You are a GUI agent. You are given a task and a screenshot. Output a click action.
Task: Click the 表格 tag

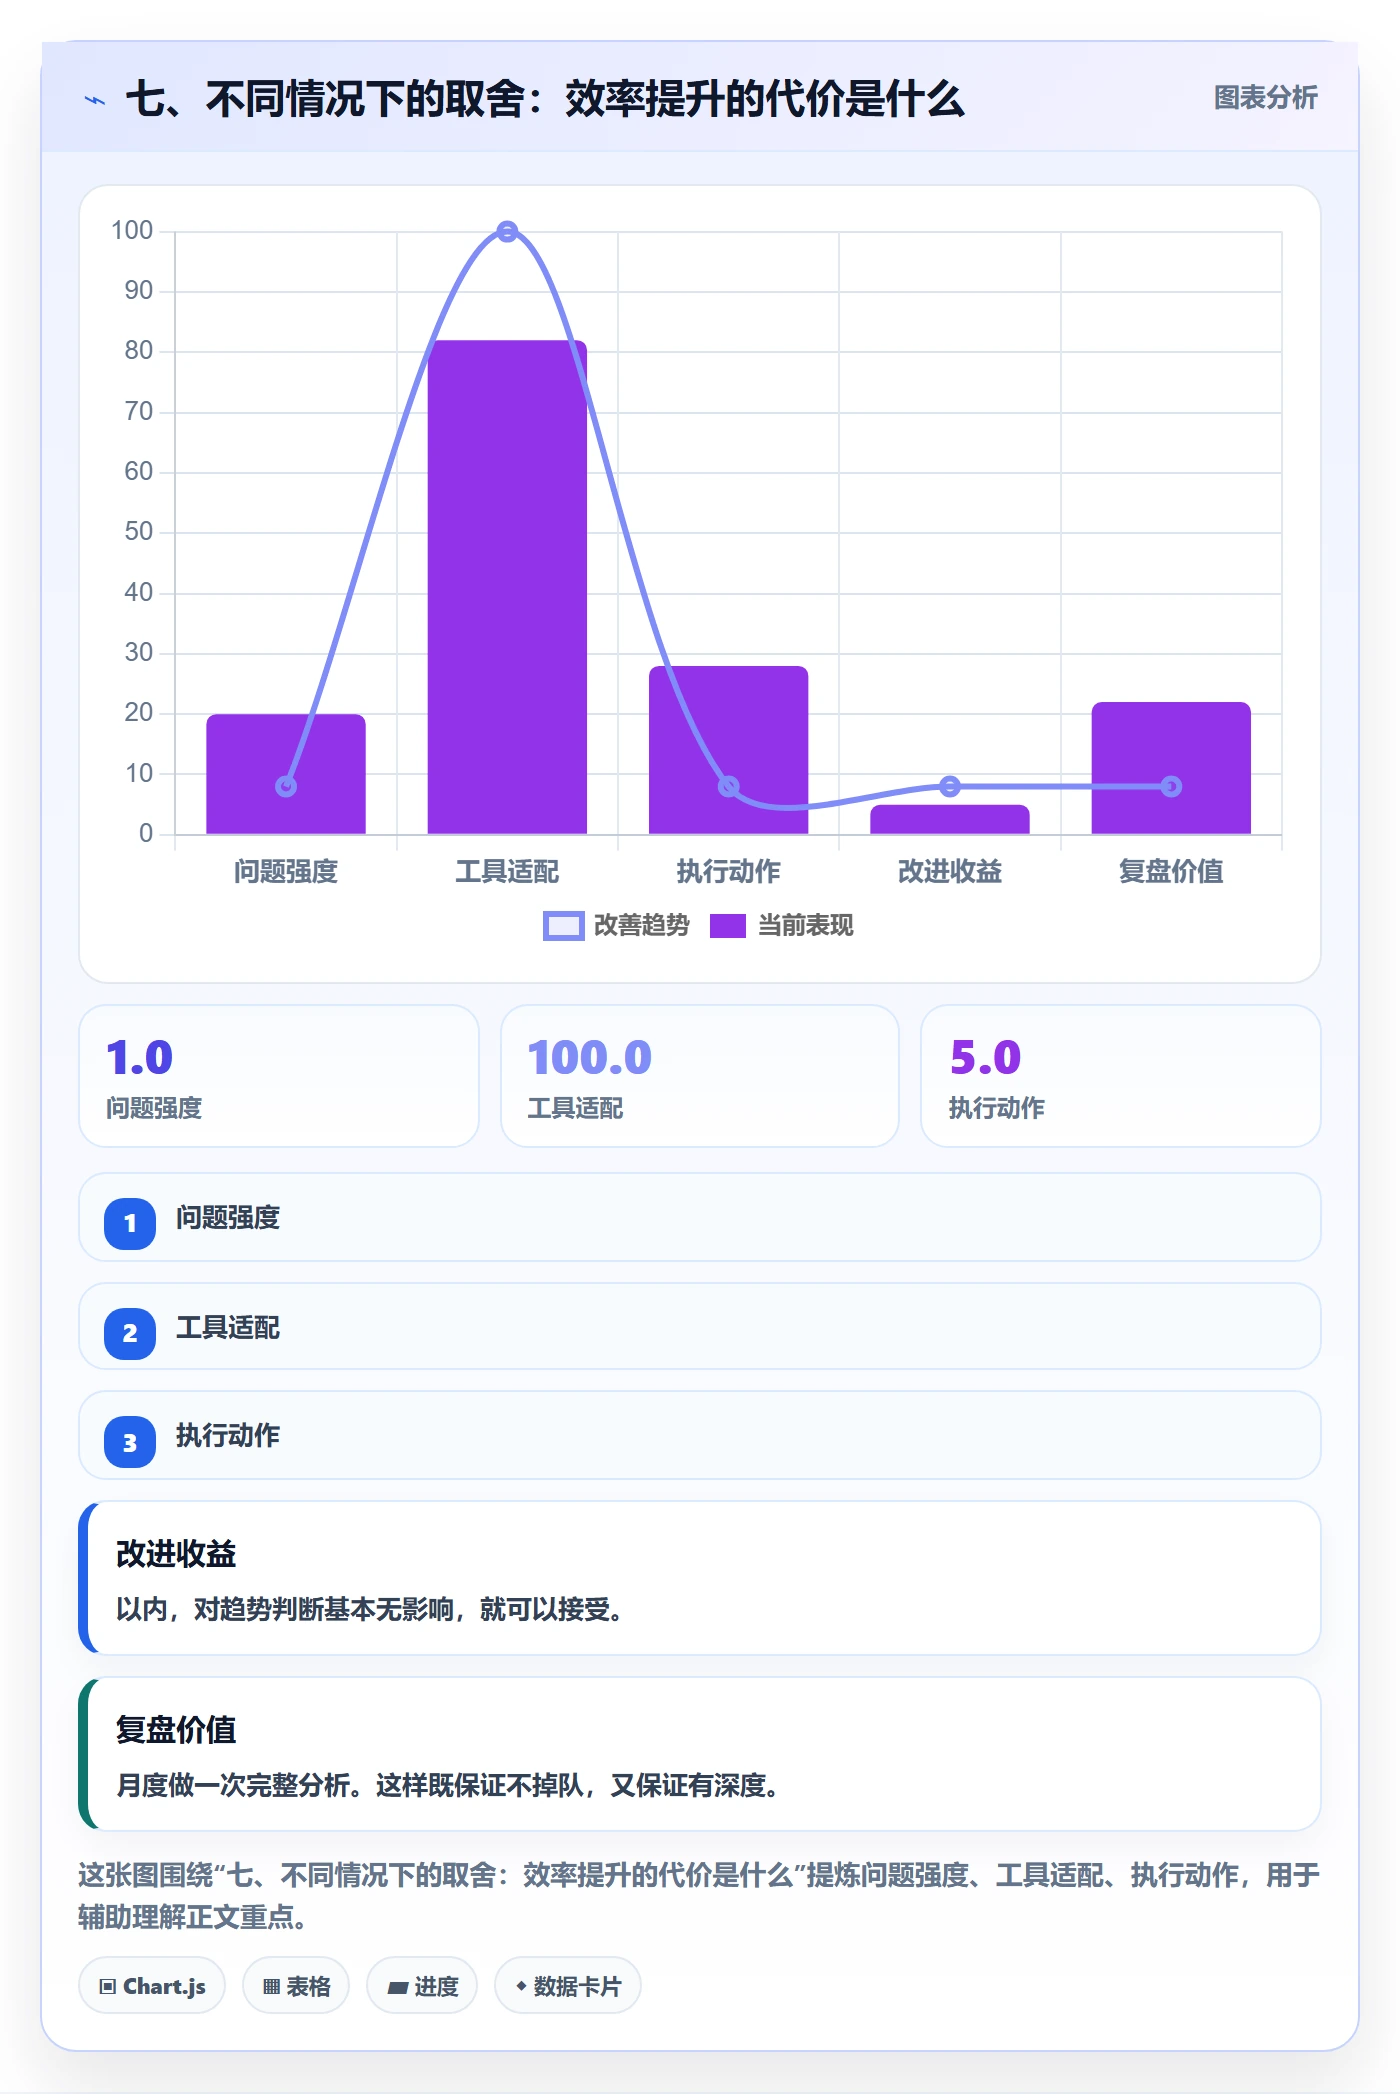click(296, 1986)
